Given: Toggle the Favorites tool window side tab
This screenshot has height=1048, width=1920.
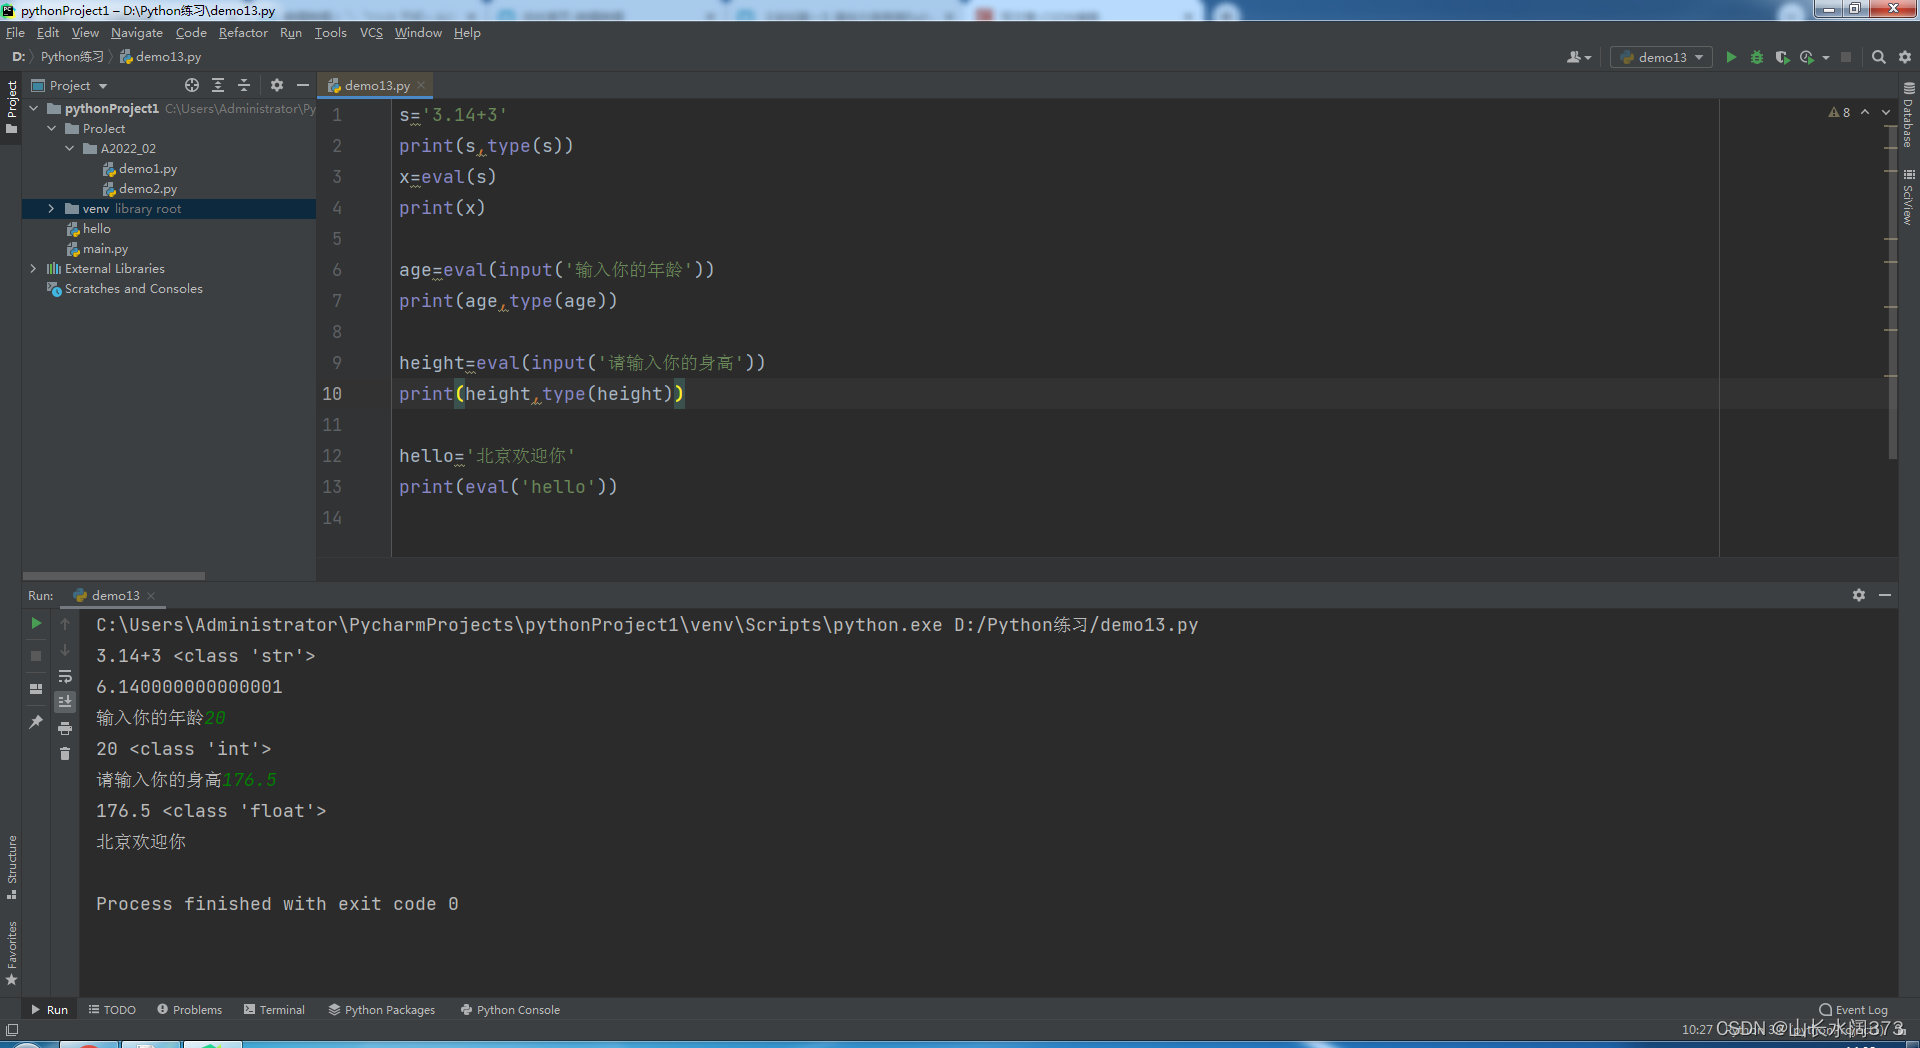Looking at the screenshot, I should pyautogui.click(x=11, y=953).
